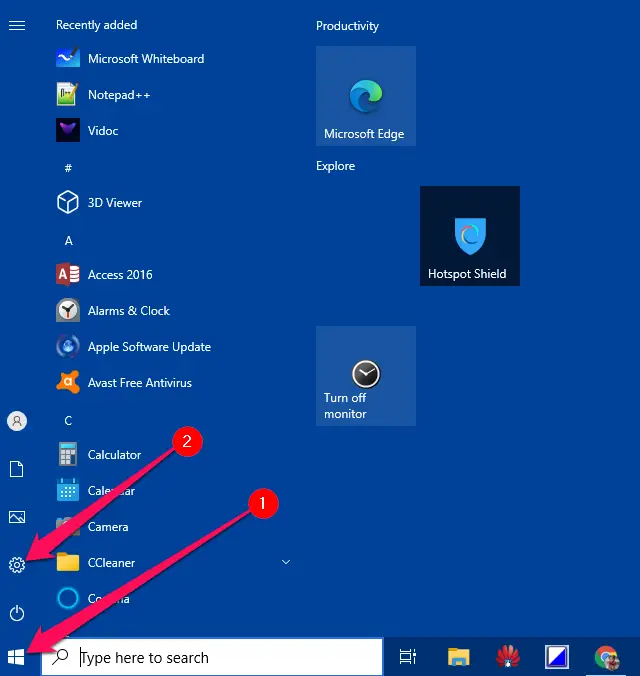Click the 'Productivity' group title
Image resolution: width=640 pixels, height=676 pixels.
coord(347,26)
